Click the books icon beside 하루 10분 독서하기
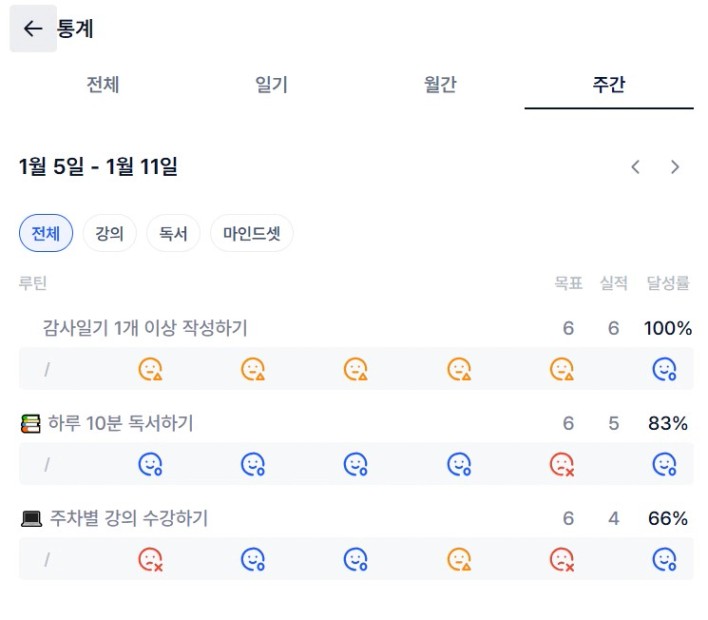Image resolution: width=708 pixels, height=620 pixels. [x=31, y=424]
